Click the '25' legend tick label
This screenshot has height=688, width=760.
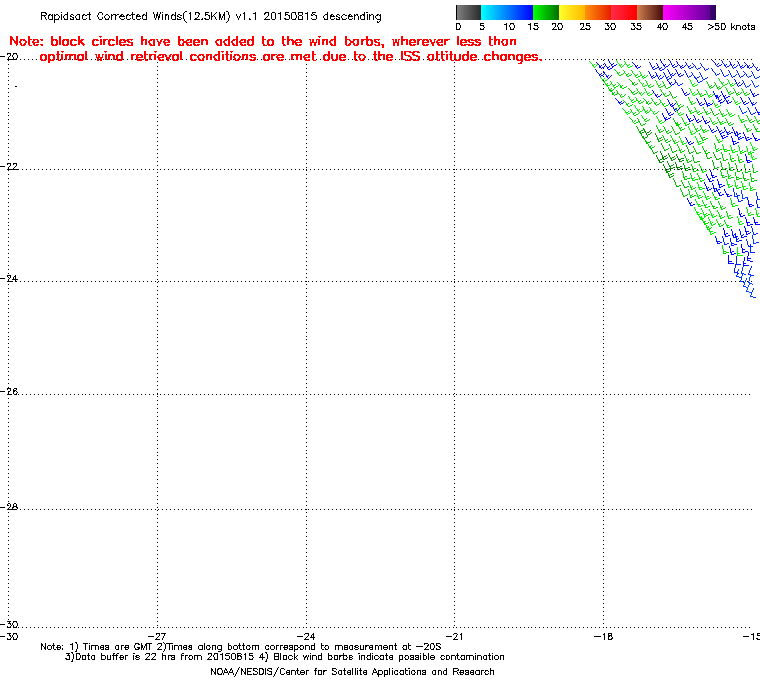[585, 27]
